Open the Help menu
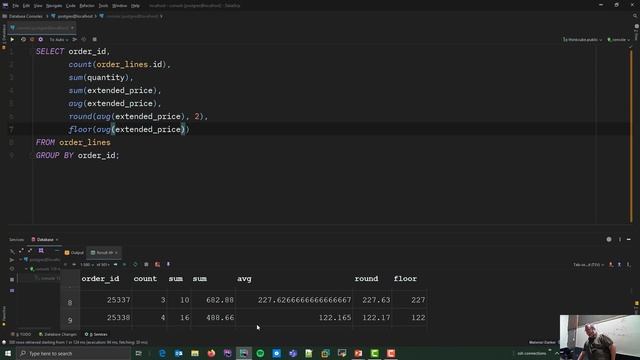Viewport: 640px width, 360px height. coord(135,6)
